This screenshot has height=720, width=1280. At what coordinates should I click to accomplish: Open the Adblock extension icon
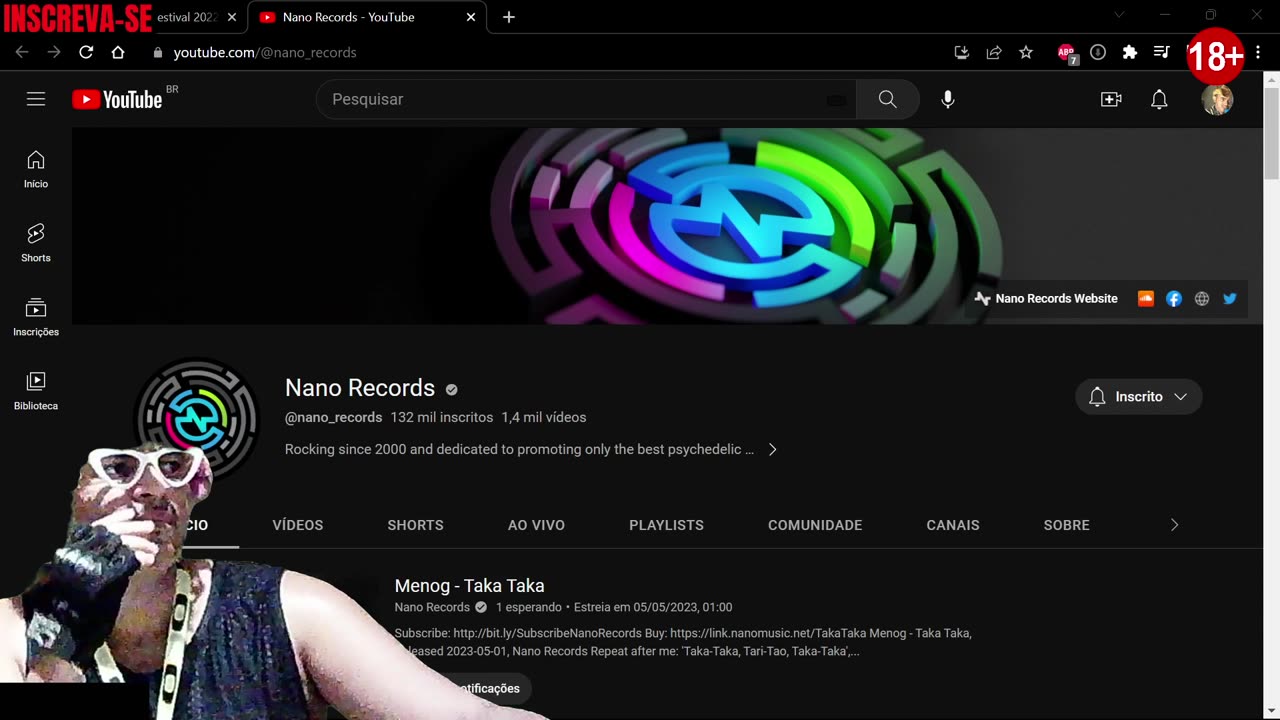[x=1067, y=53]
